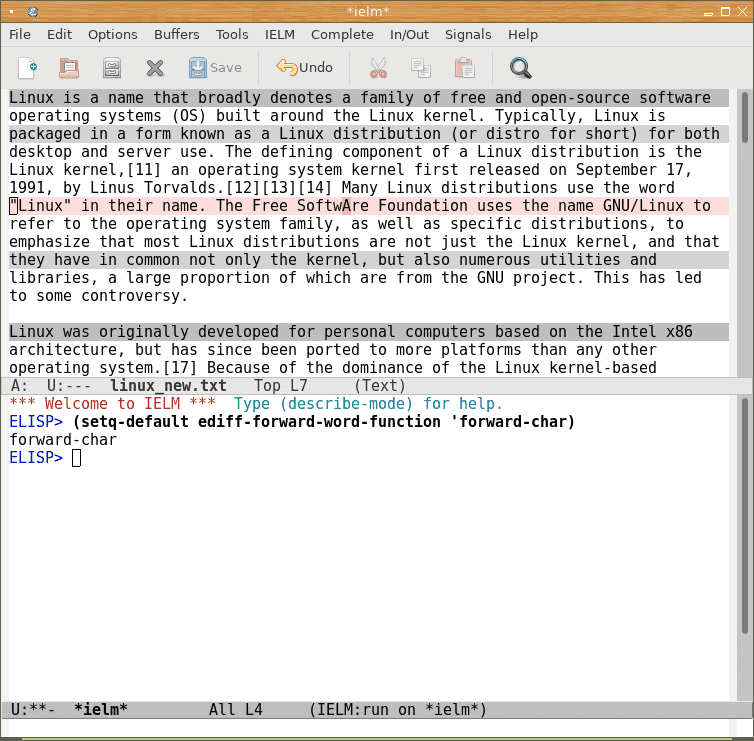Click the New file toolbar icon
The height and width of the screenshot is (741, 754).
27,68
